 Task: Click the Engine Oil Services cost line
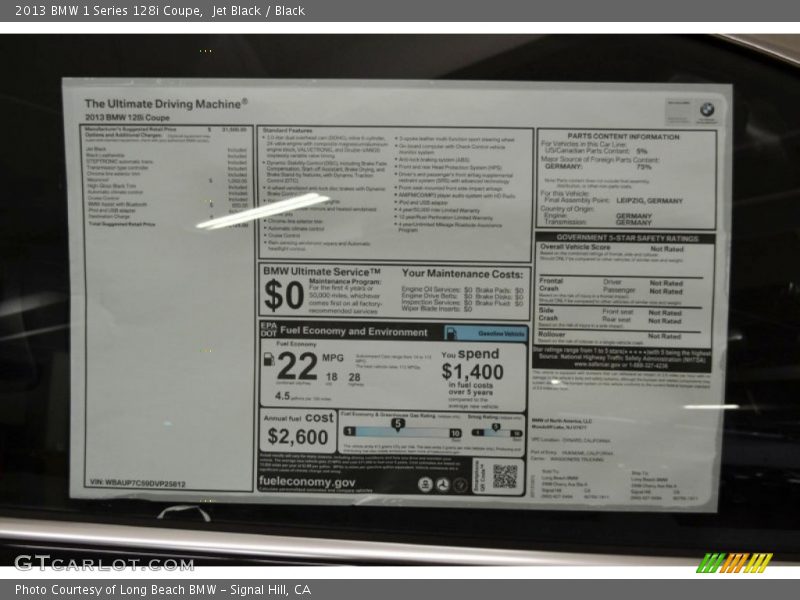437,290
